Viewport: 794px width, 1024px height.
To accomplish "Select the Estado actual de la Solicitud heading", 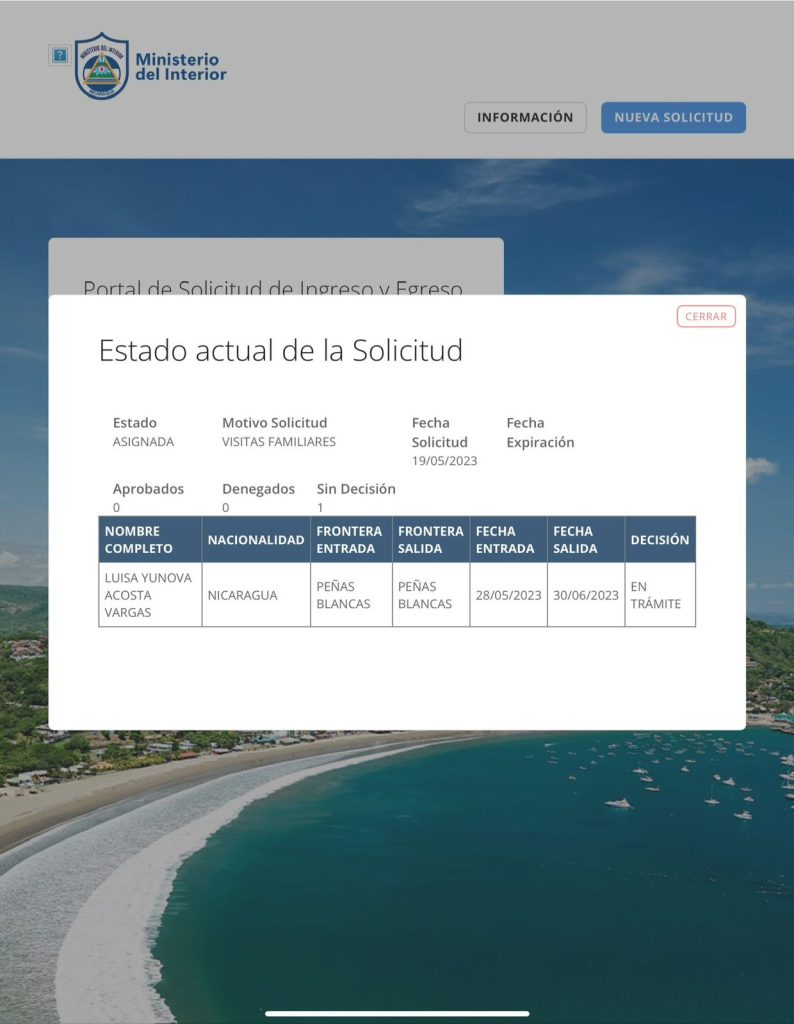I will coord(281,350).
